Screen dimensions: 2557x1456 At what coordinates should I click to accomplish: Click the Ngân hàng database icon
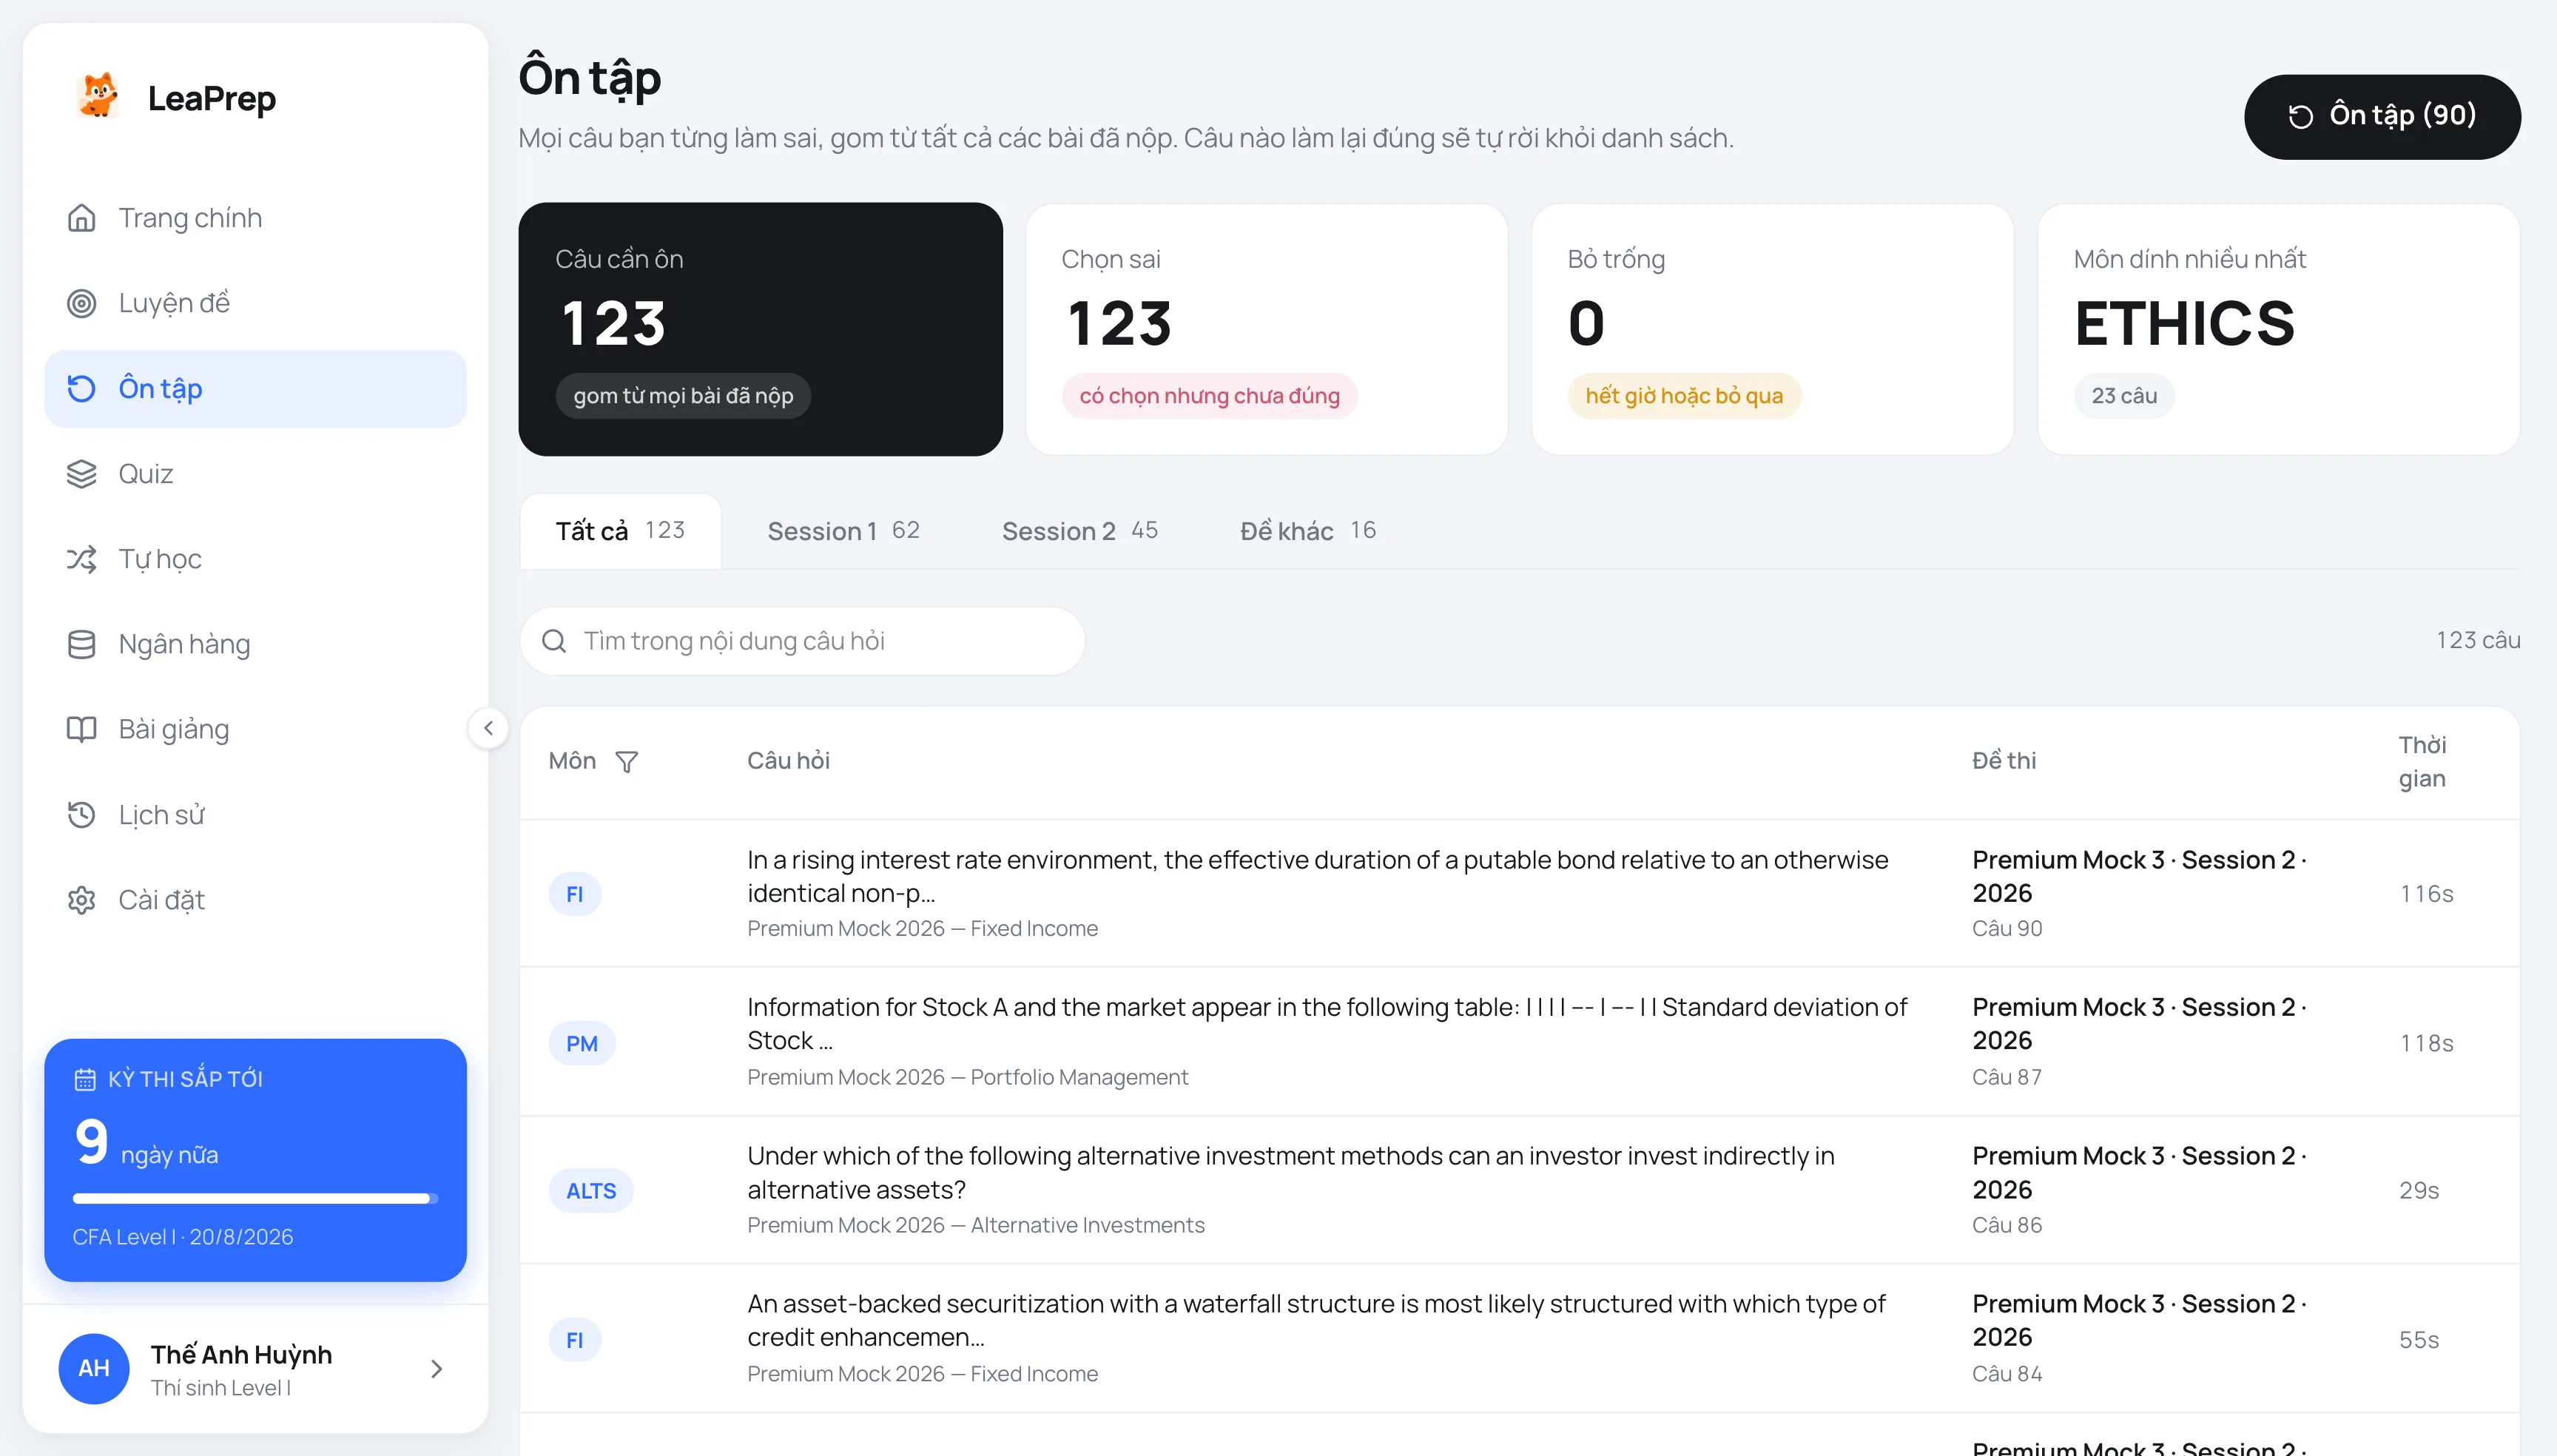click(81, 644)
